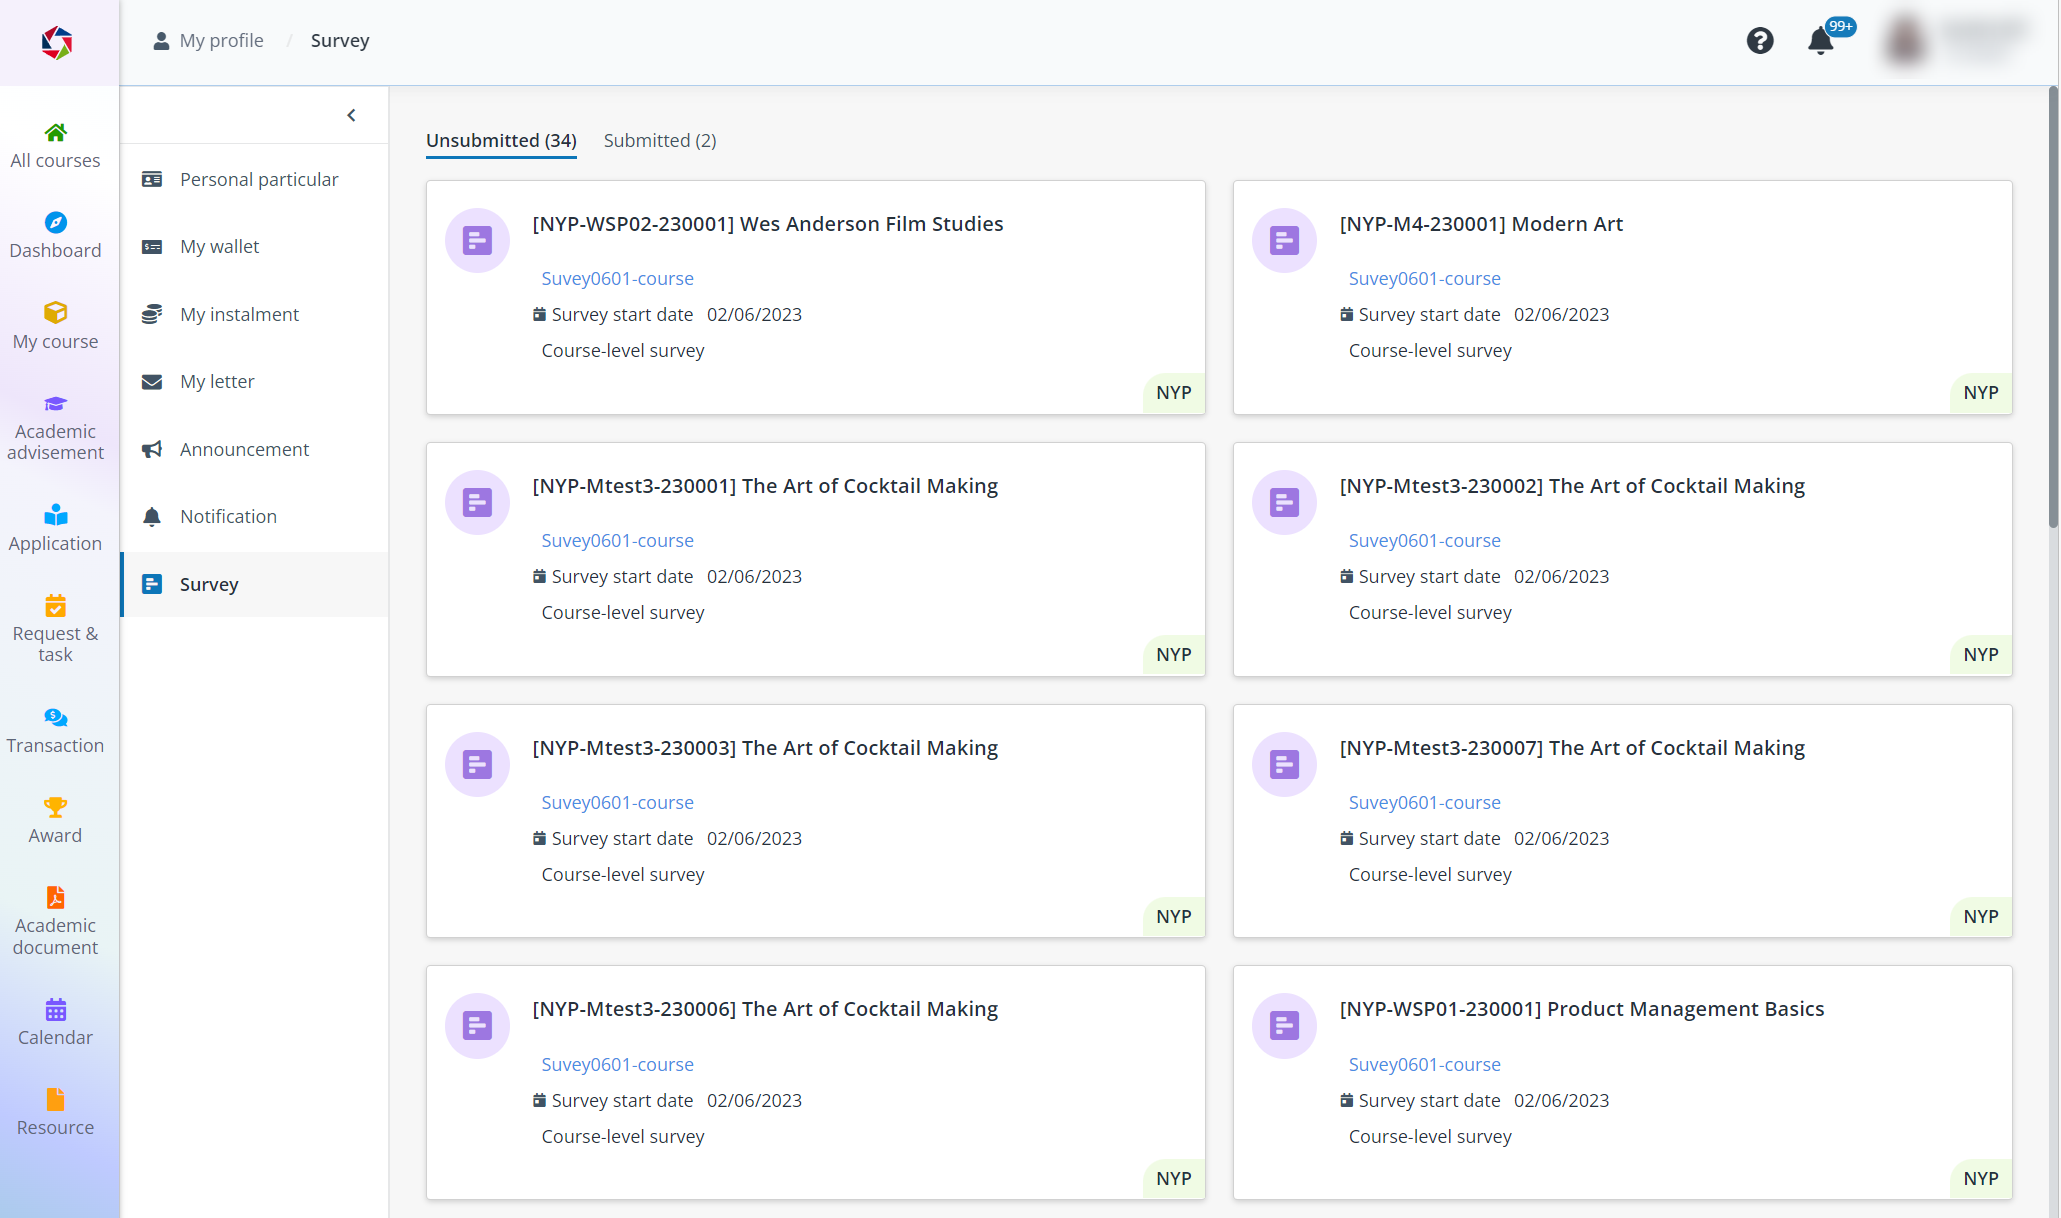The image size is (2061, 1218).
Task: Open Product Management Basics survey title
Action: click(1582, 1009)
